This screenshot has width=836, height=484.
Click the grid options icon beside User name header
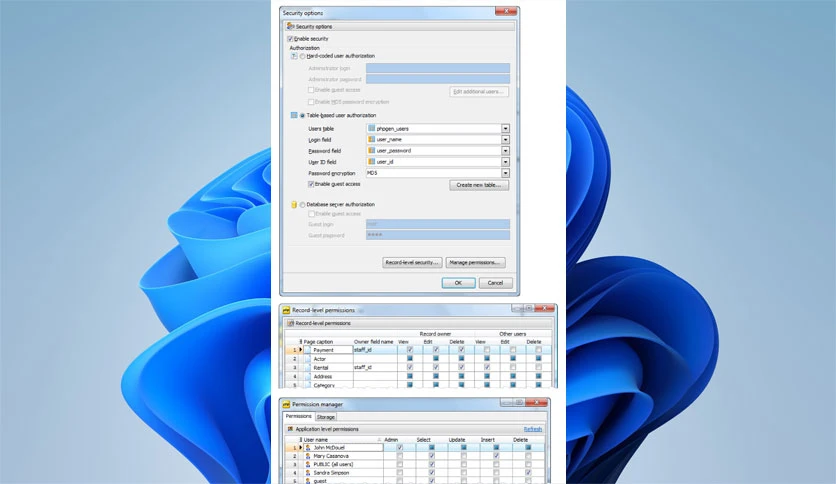click(301, 440)
